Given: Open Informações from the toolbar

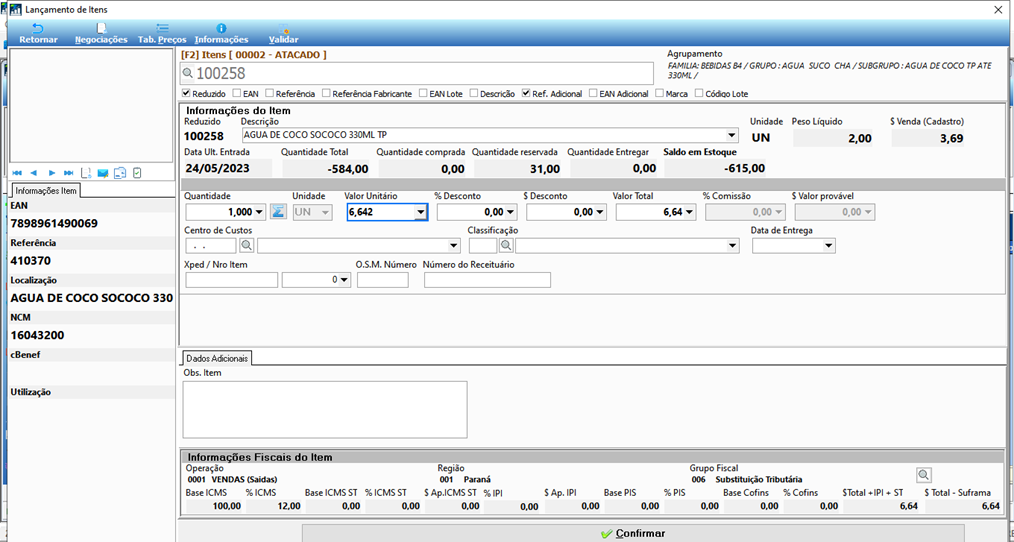Looking at the screenshot, I should point(221,34).
